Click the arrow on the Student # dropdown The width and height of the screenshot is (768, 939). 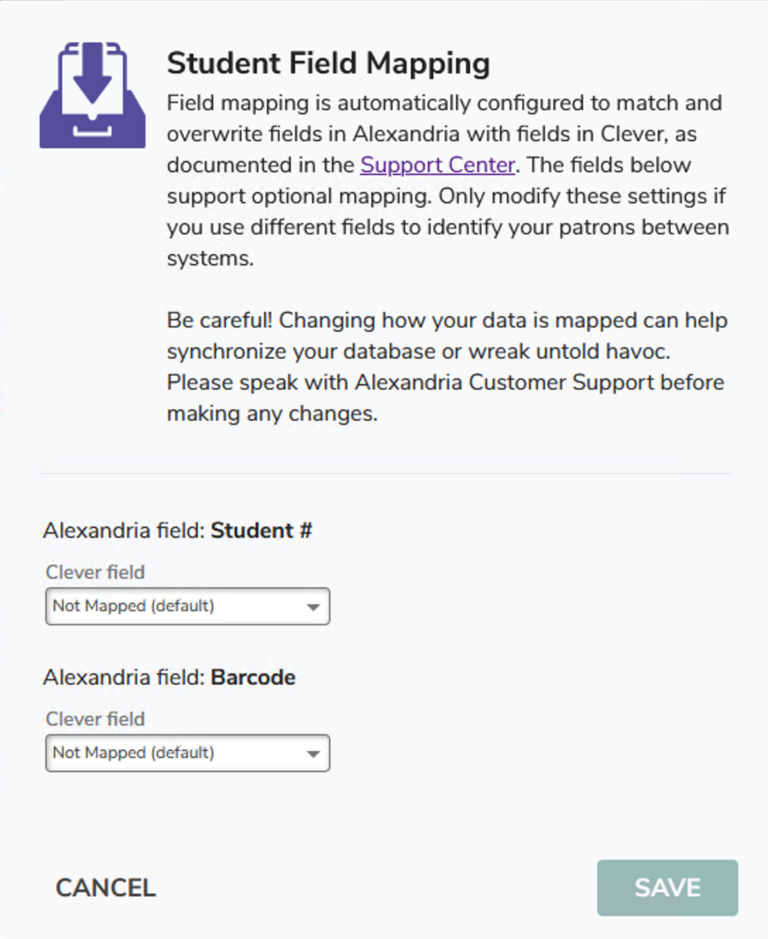pyautogui.click(x=313, y=607)
